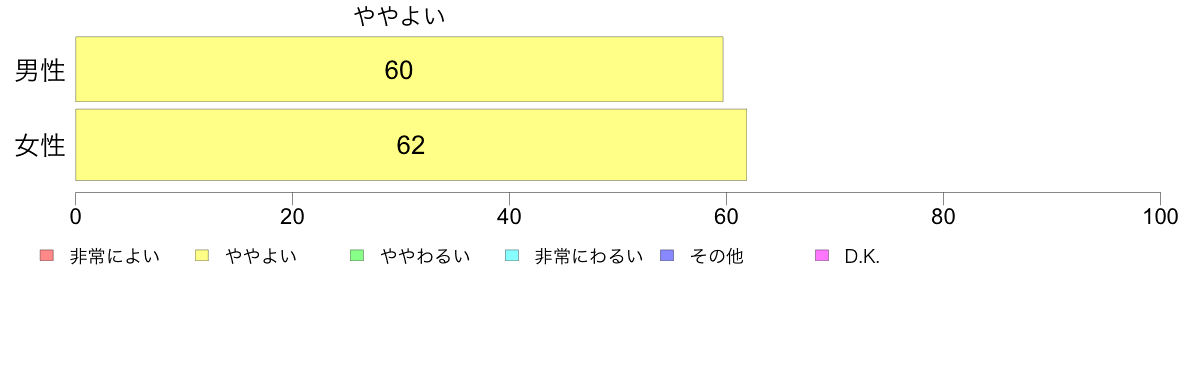This screenshot has width=1188, height=368.
Task: Click the magenta D.K. legend swatch
Action: click(x=822, y=256)
